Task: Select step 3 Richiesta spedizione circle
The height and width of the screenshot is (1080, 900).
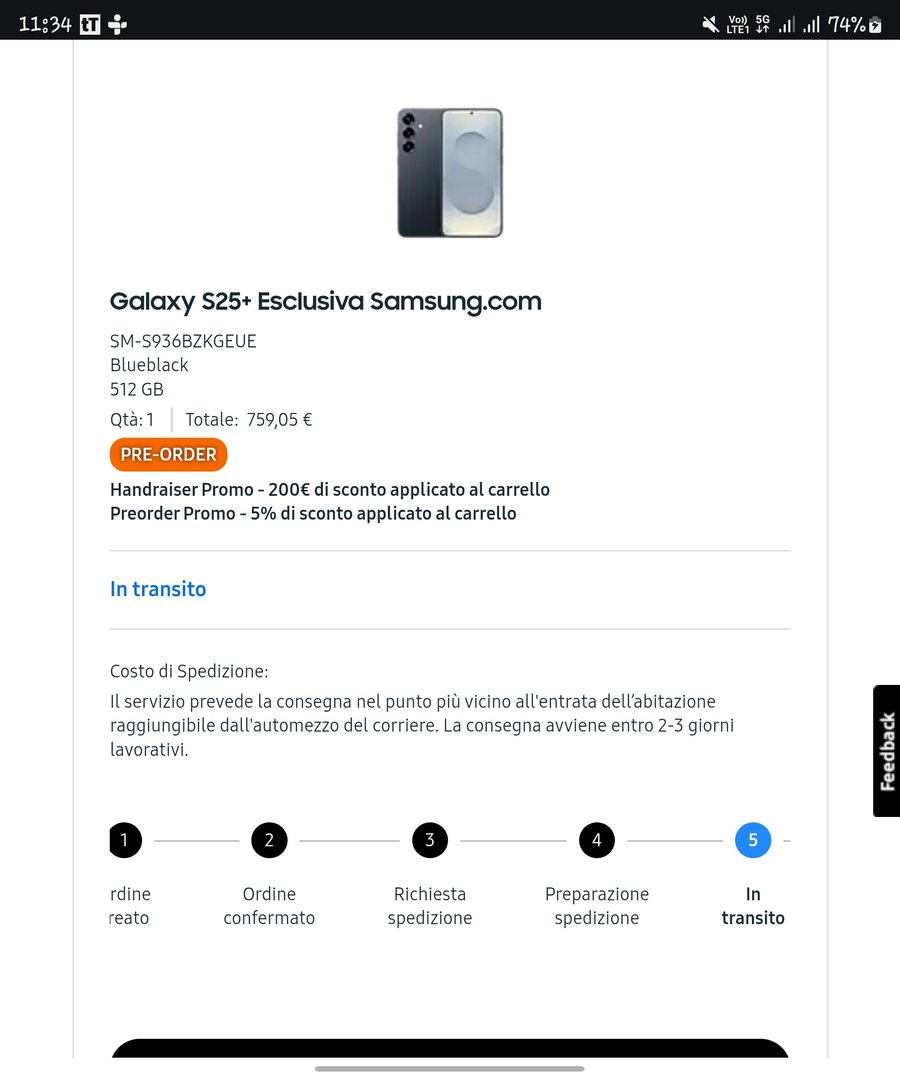Action: [x=430, y=840]
